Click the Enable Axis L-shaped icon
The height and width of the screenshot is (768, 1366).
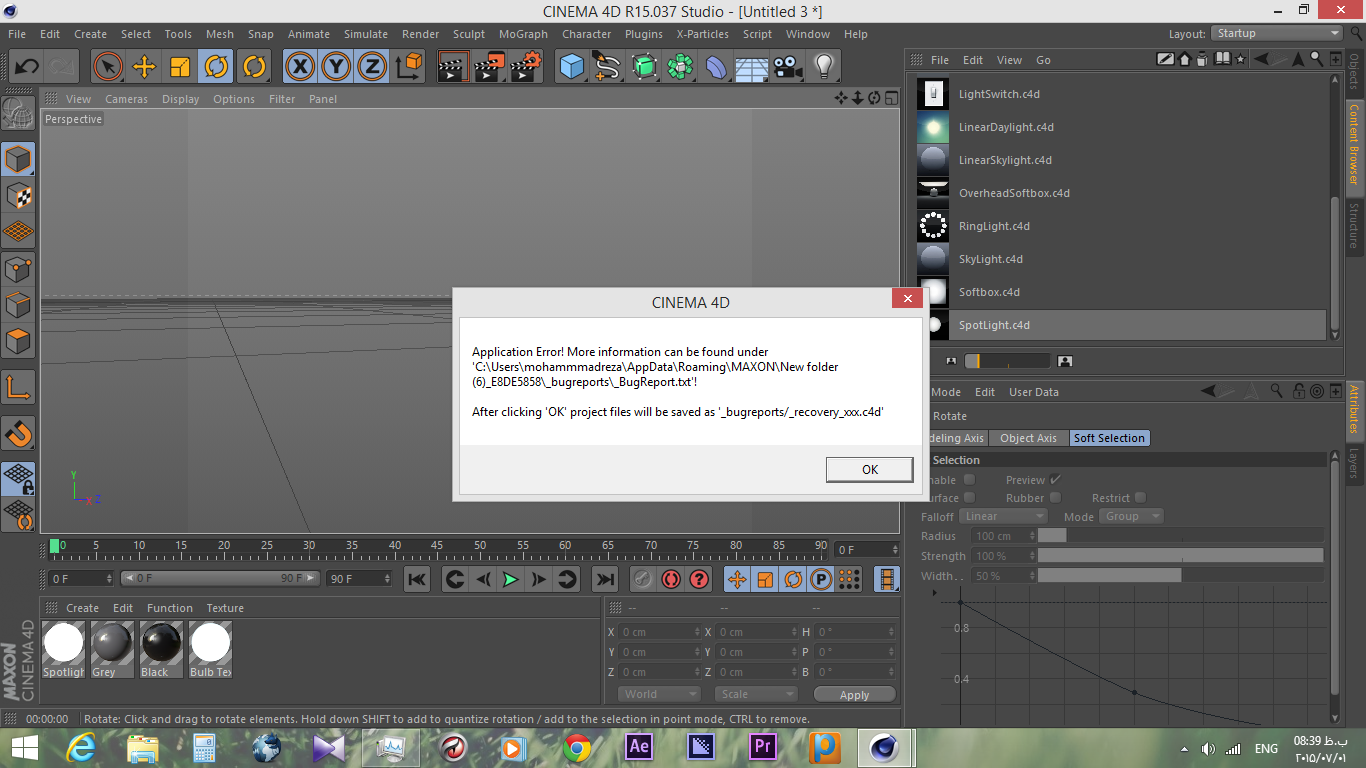pos(18,387)
